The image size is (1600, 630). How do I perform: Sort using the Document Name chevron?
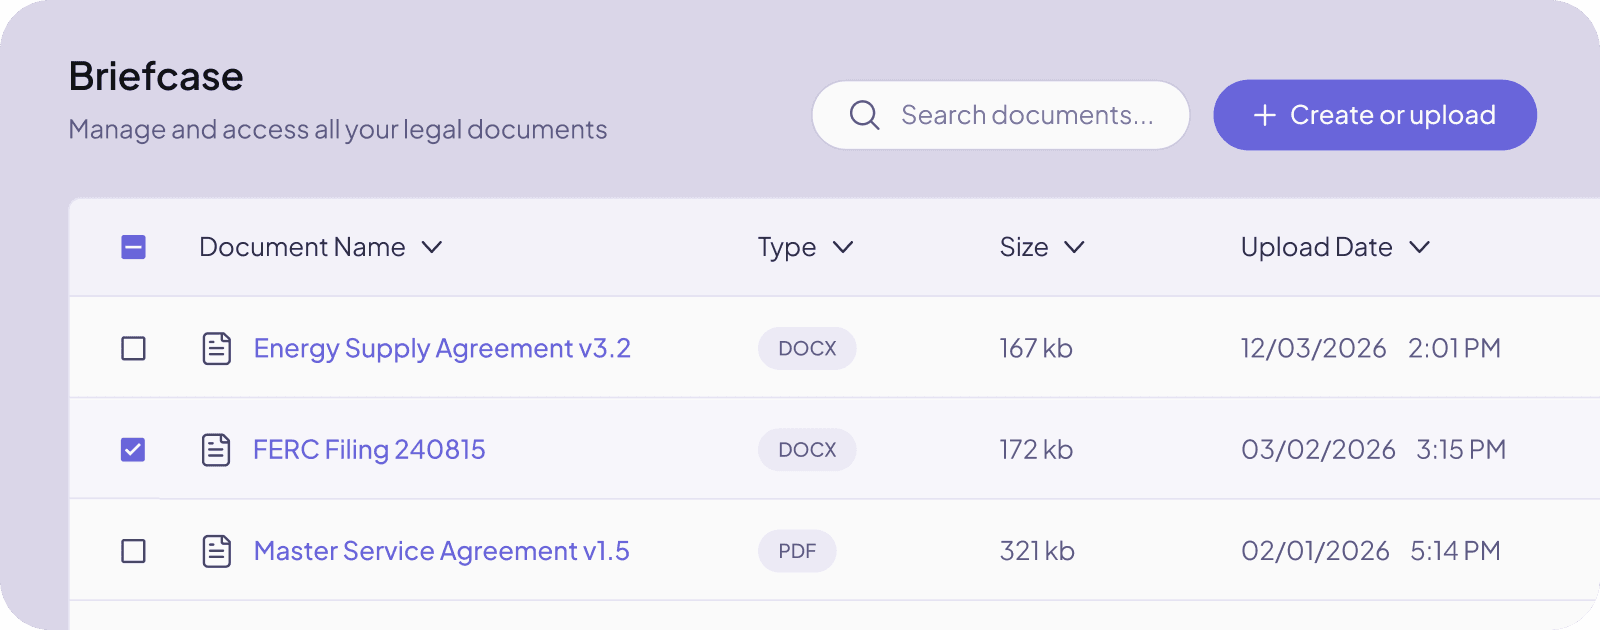point(432,247)
